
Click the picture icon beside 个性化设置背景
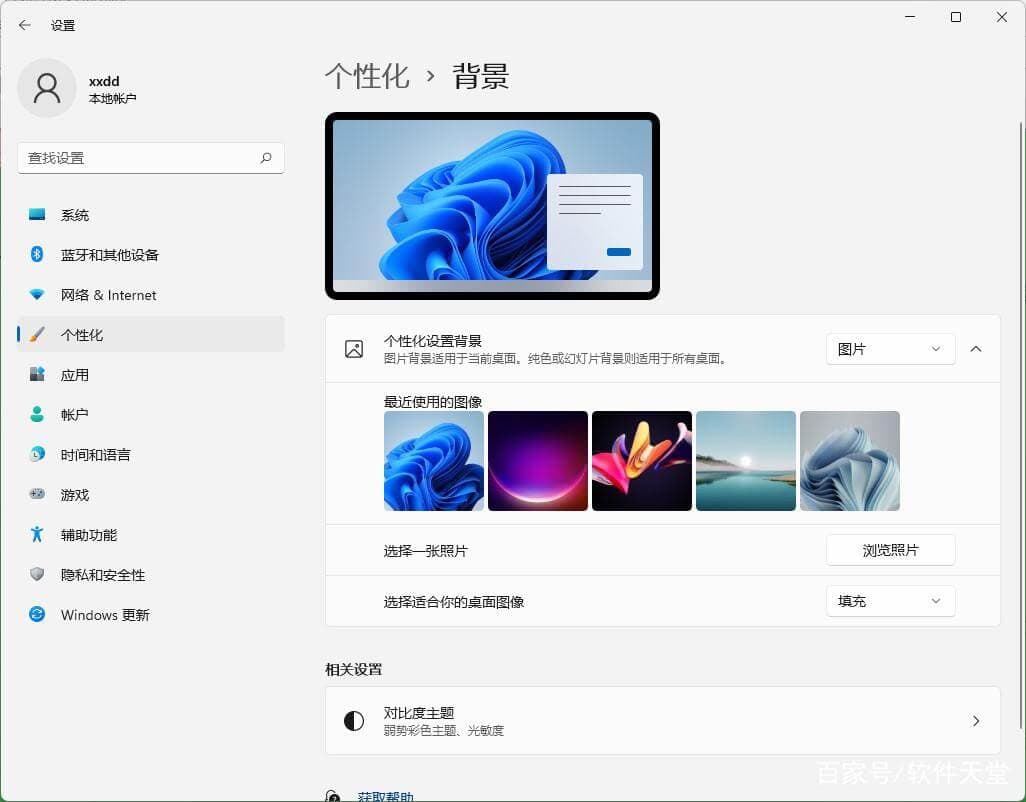point(354,349)
